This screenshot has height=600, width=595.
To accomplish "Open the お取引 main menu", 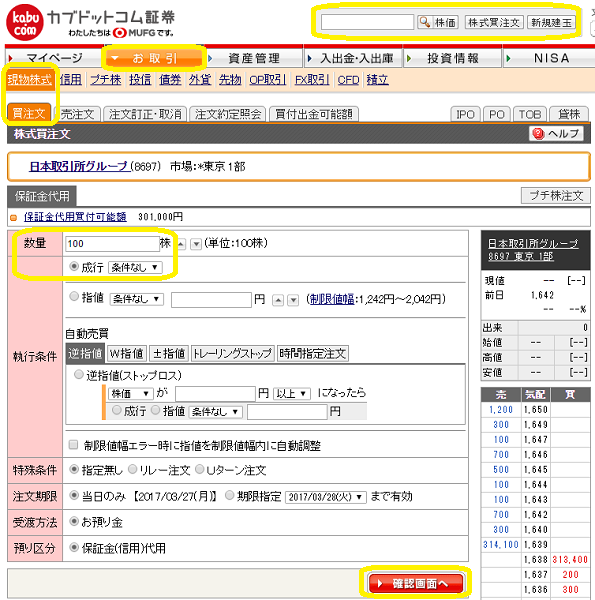I will click(154, 58).
